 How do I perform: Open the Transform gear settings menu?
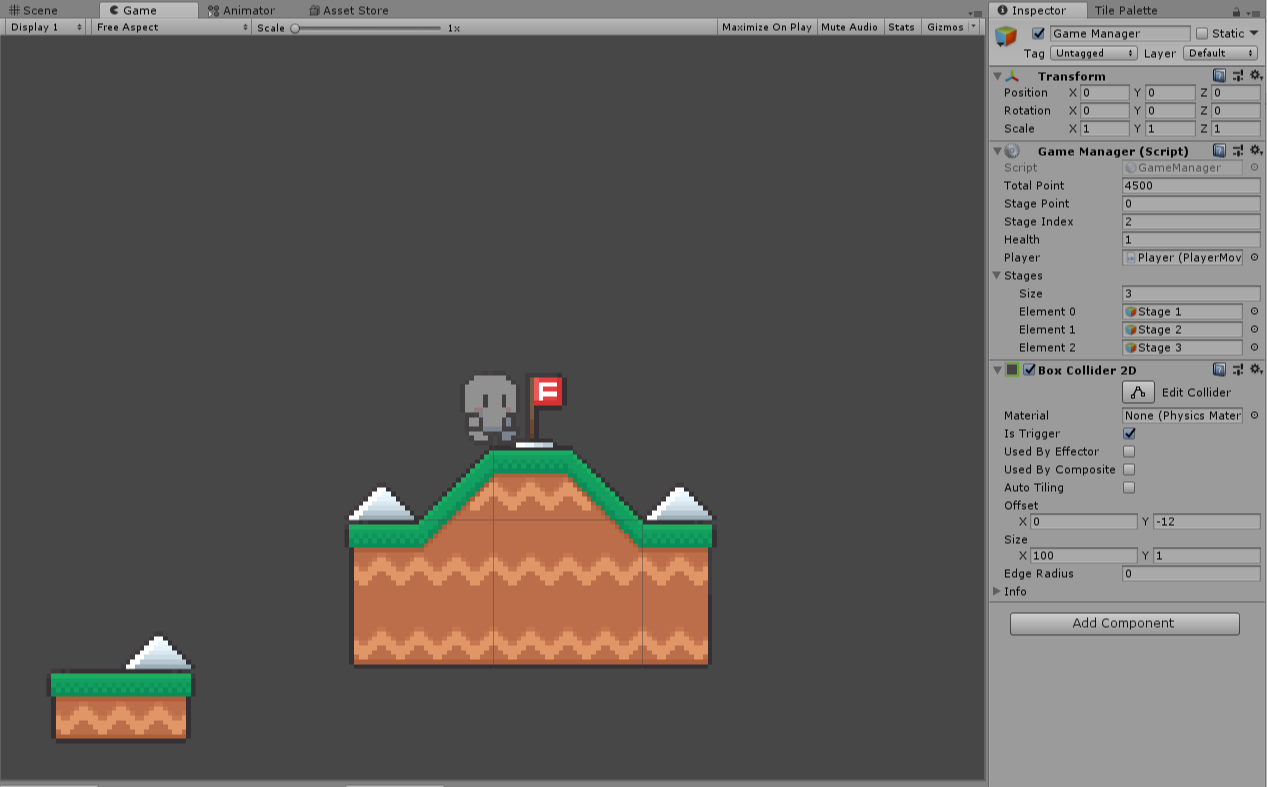coord(1255,76)
